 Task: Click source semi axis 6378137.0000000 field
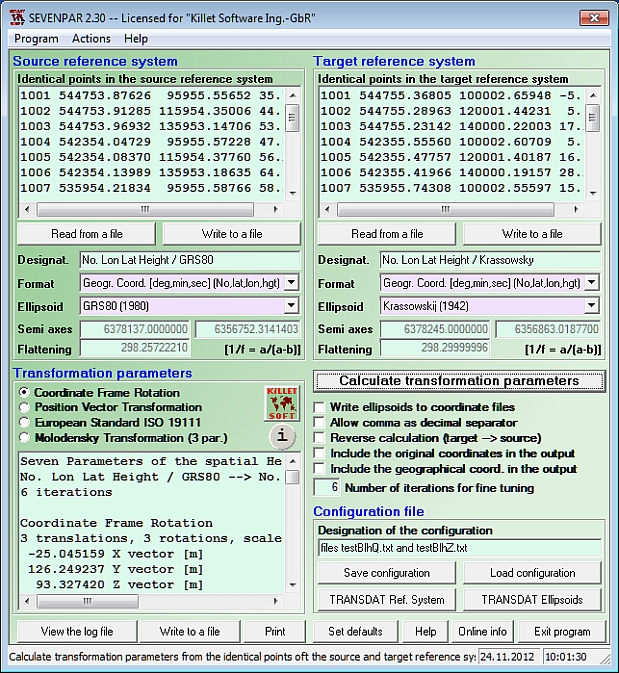pyautogui.click(x=135, y=329)
